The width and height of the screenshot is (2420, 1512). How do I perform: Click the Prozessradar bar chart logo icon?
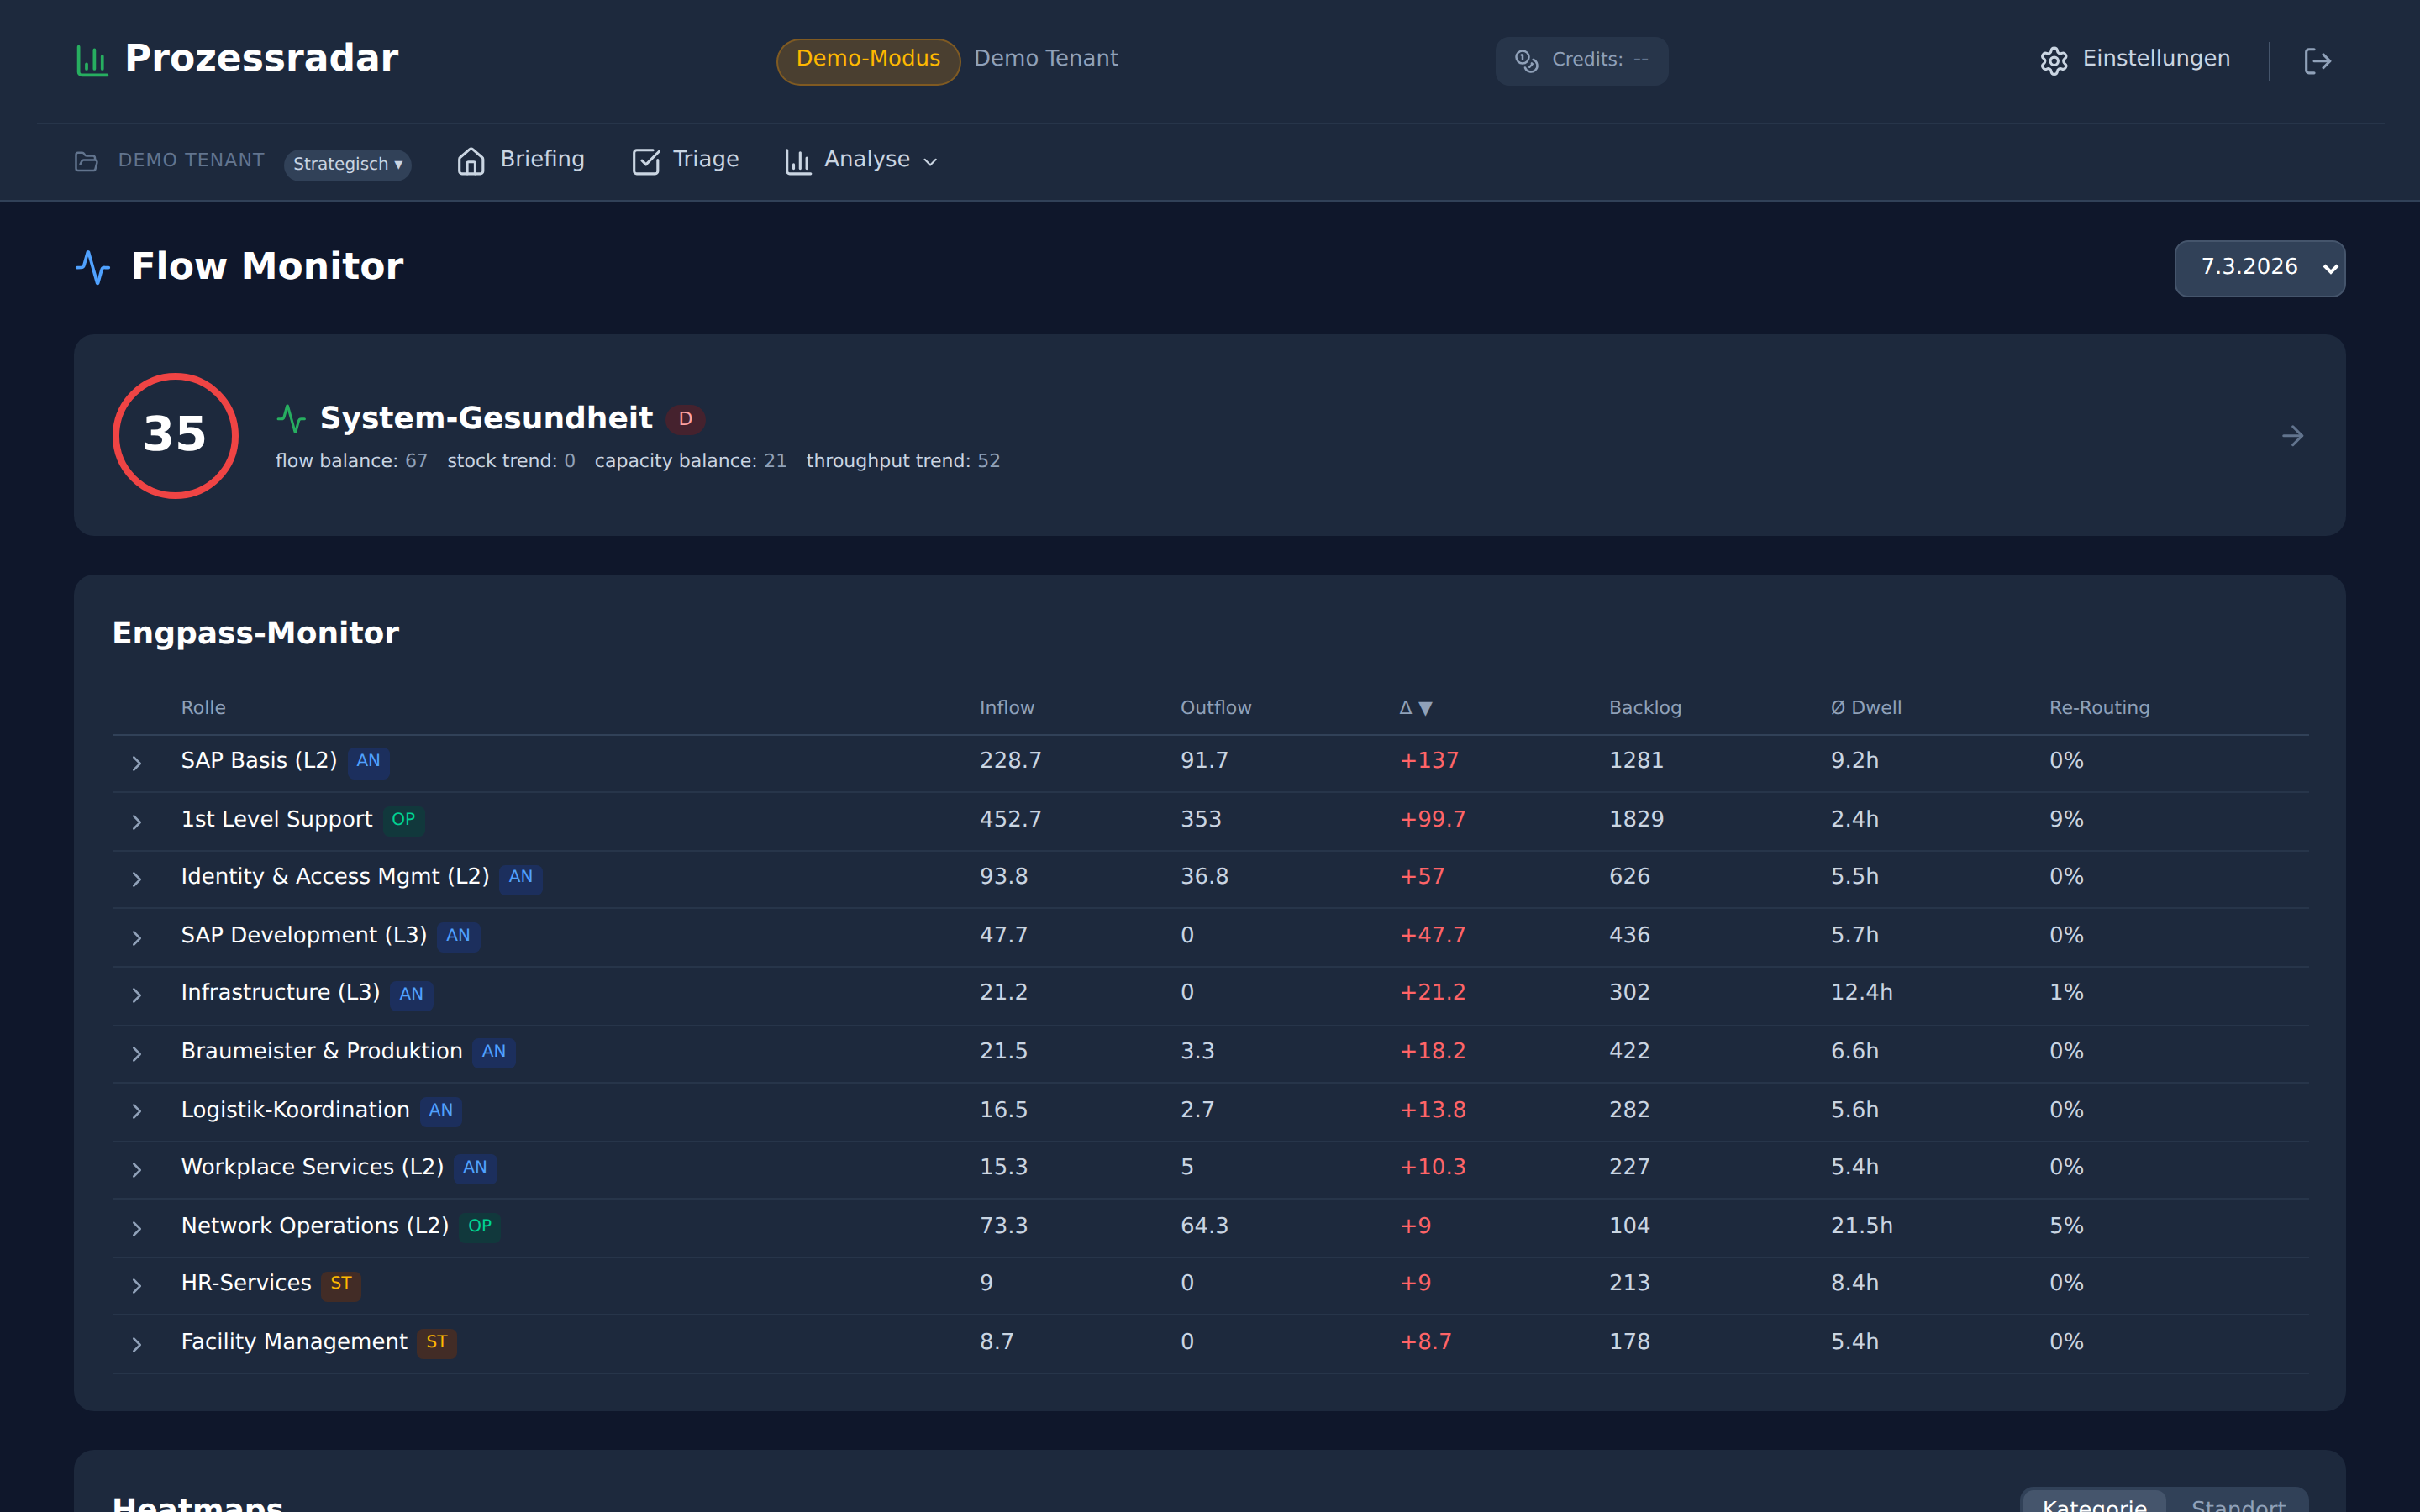(x=92, y=60)
